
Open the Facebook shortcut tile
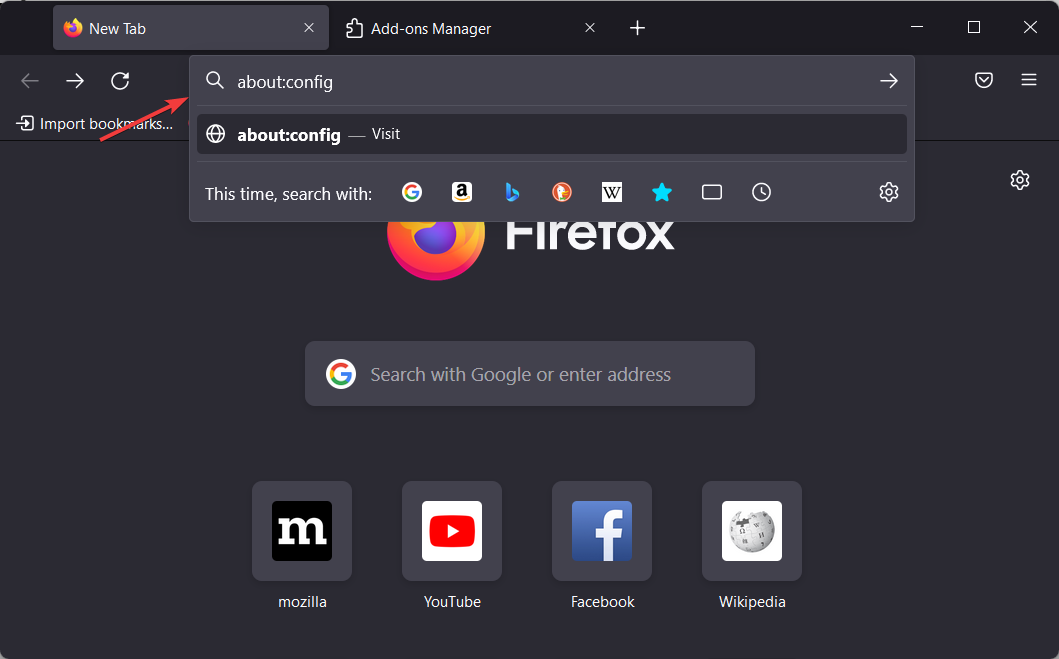602,531
